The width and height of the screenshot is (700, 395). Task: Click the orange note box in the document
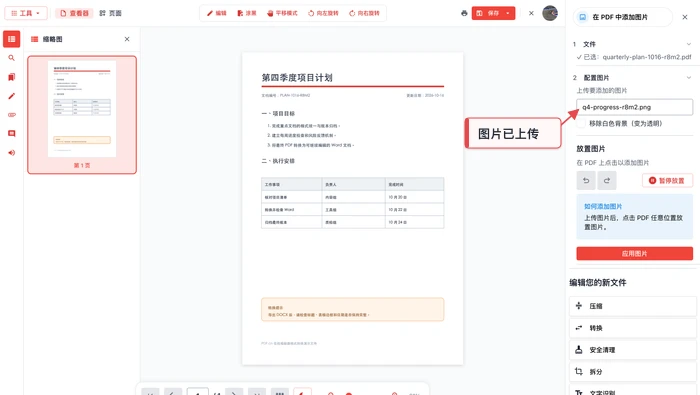353,309
